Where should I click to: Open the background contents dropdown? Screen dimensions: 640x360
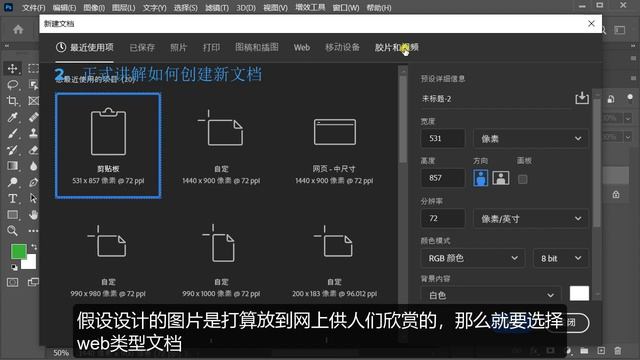pos(491,295)
